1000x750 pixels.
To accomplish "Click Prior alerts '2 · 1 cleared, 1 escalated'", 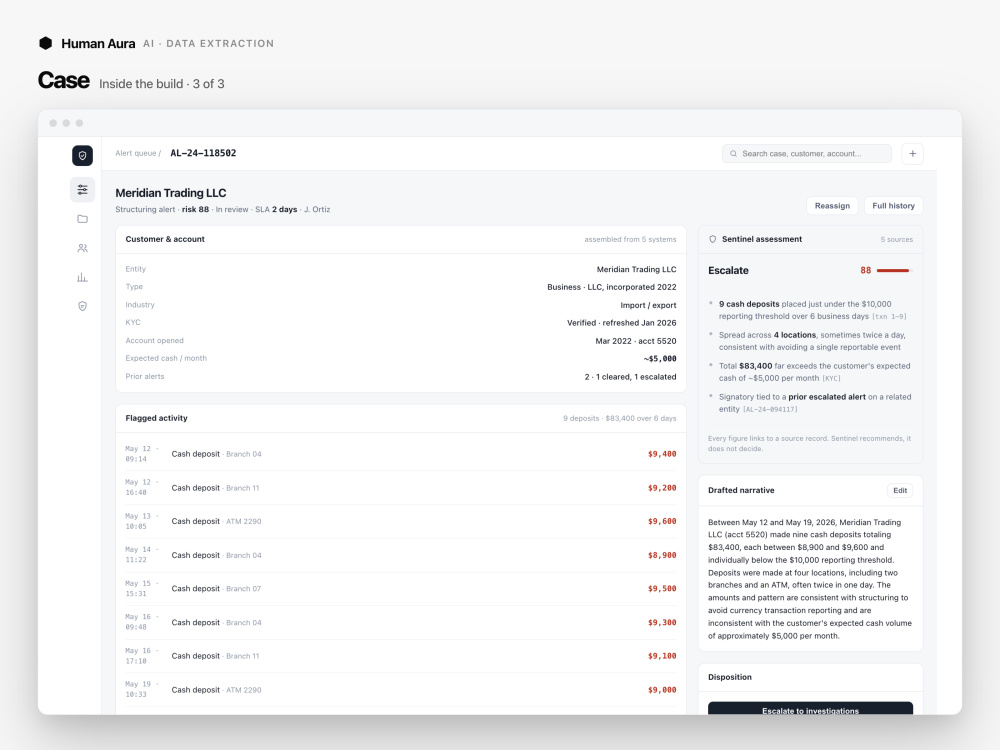I will (x=630, y=377).
